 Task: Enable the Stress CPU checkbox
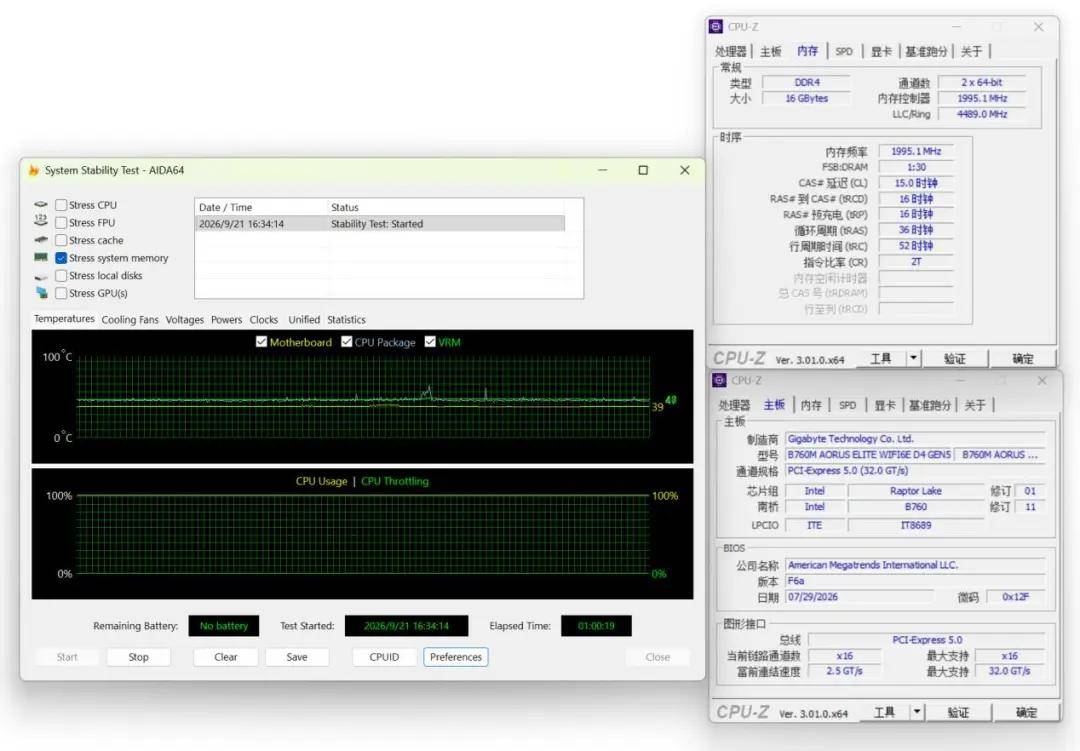click(x=61, y=205)
